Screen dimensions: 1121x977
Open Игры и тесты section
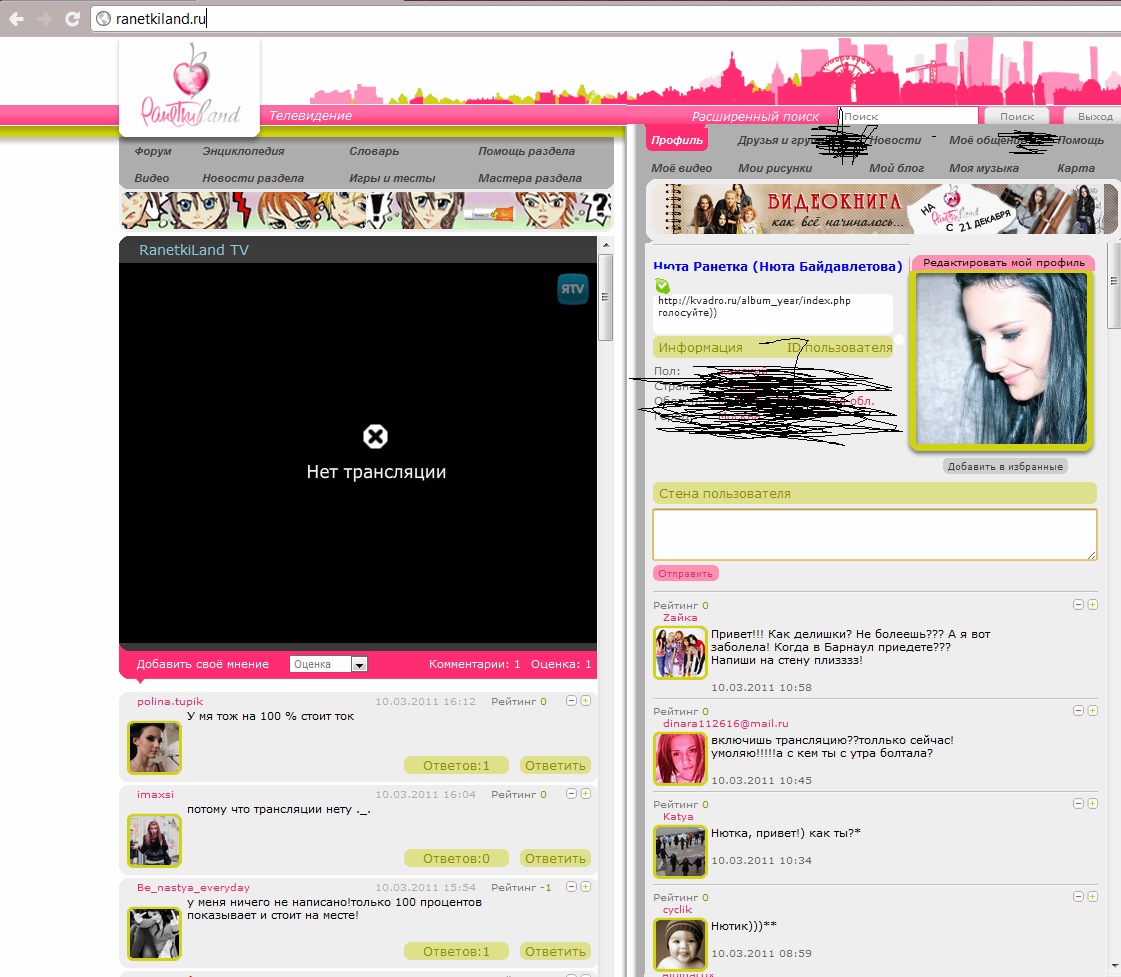pyautogui.click(x=392, y=178)
